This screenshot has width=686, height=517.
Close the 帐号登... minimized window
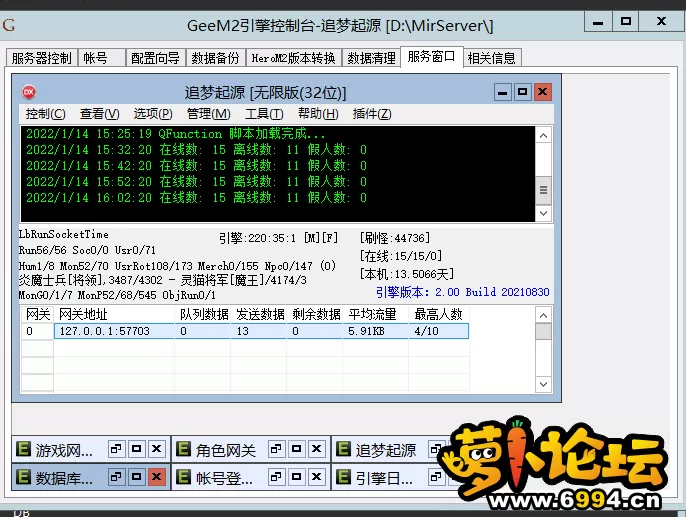point(317,477)
